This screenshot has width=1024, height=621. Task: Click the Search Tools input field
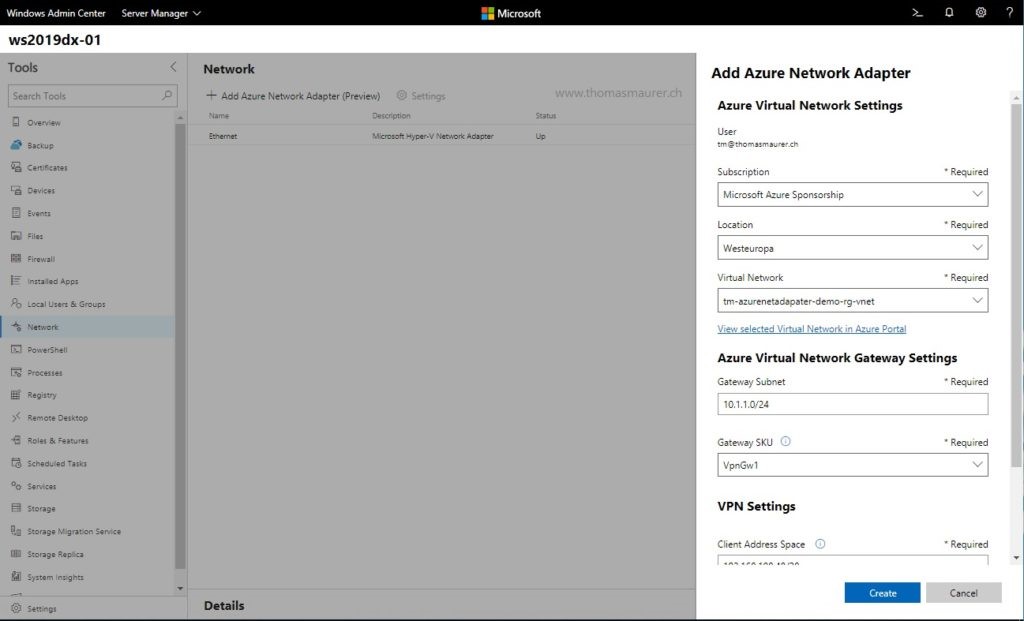[92, 95]
